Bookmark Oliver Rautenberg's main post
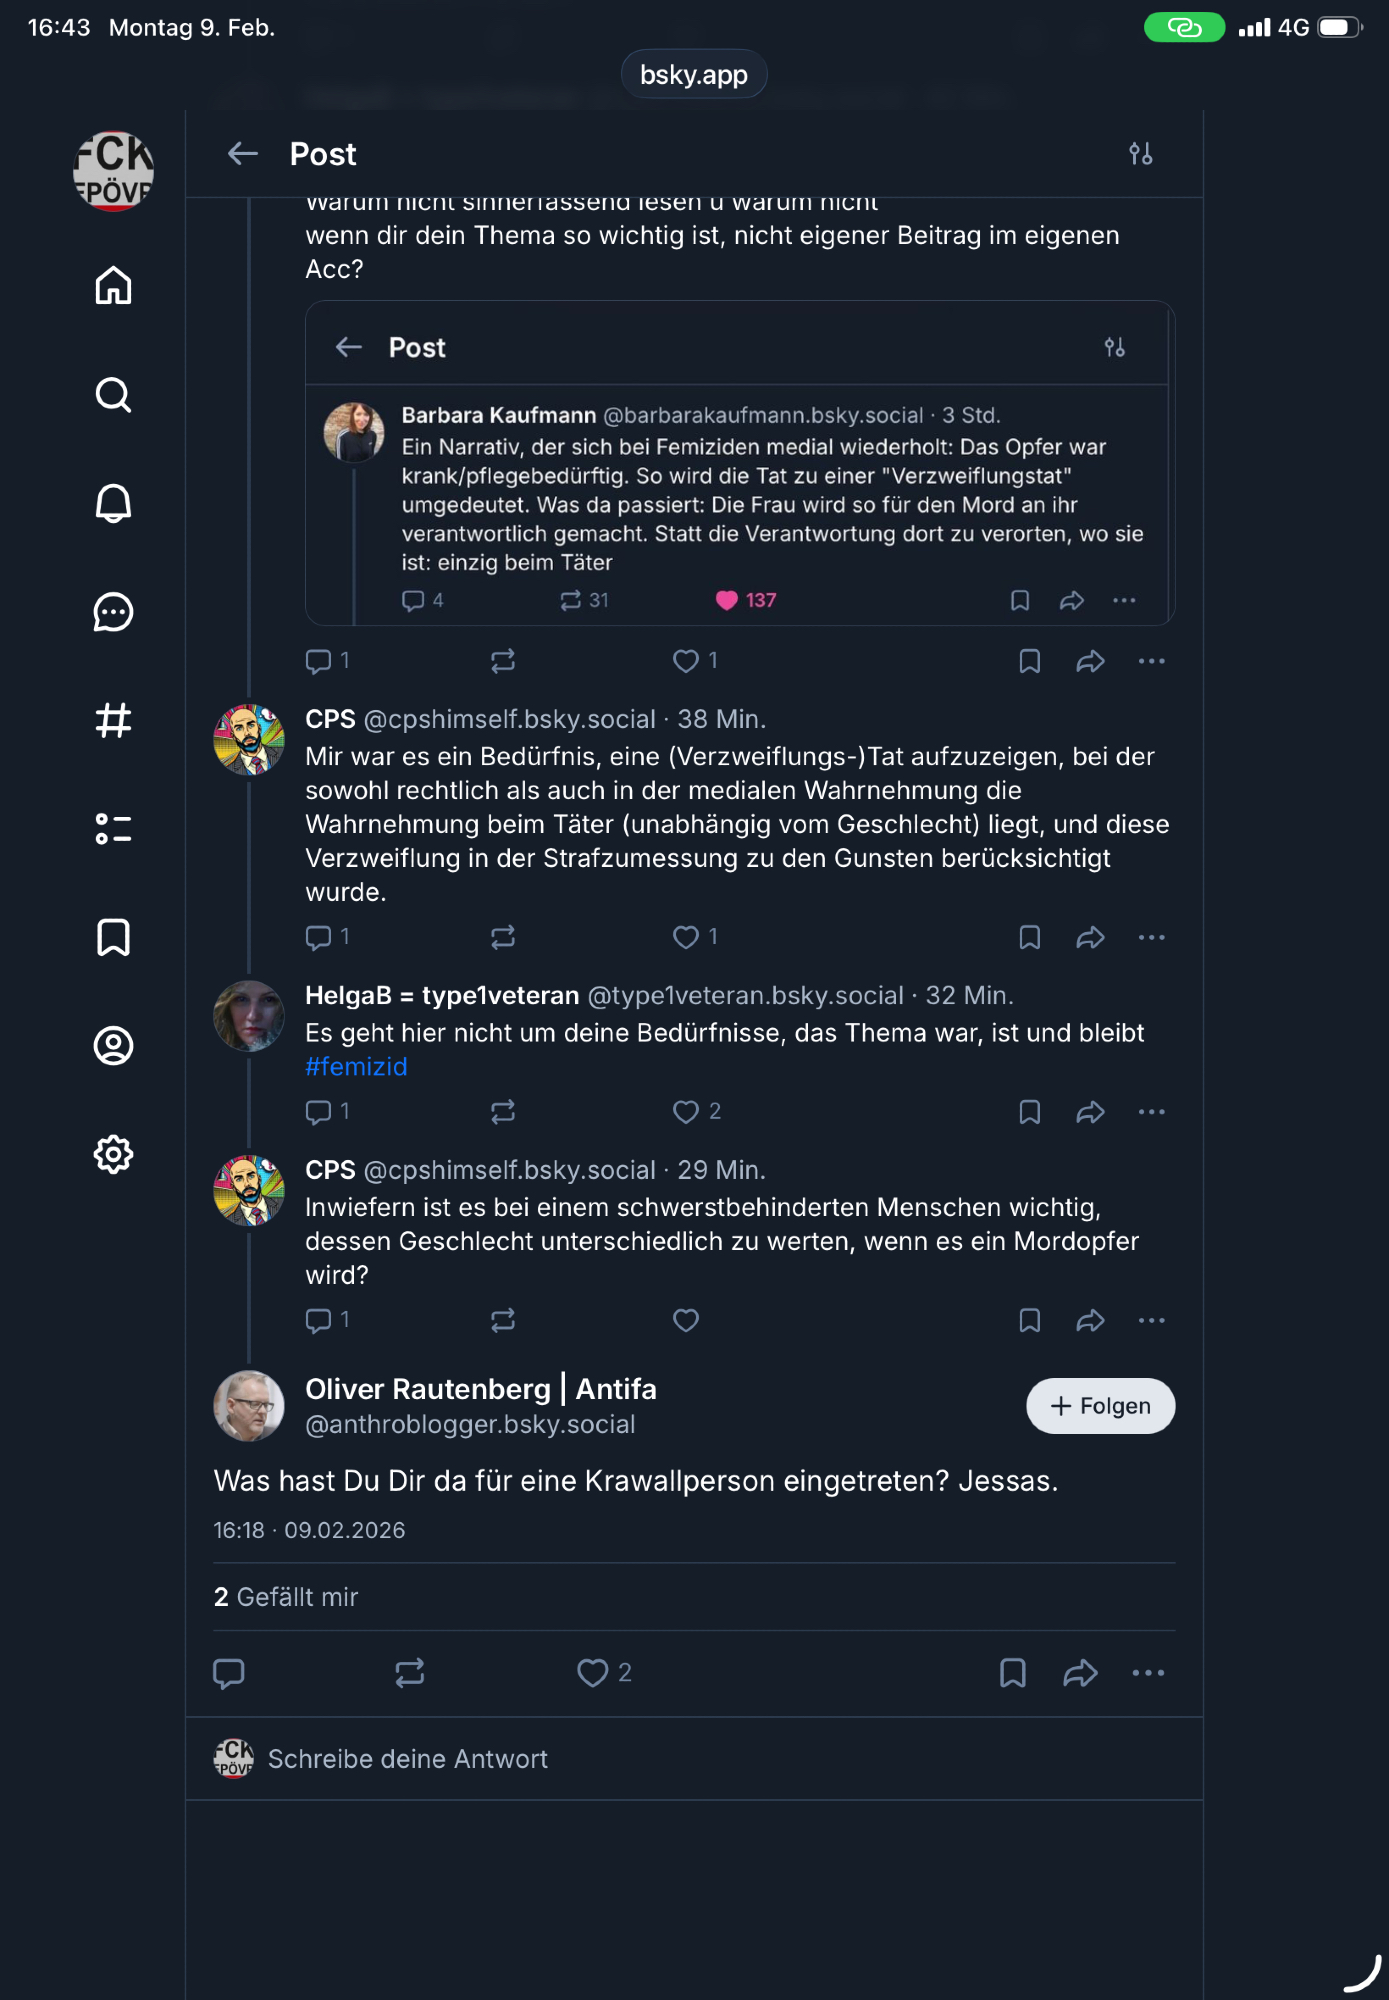The width and height of the screenshot is (1389, 2000). [1013, 1673]
